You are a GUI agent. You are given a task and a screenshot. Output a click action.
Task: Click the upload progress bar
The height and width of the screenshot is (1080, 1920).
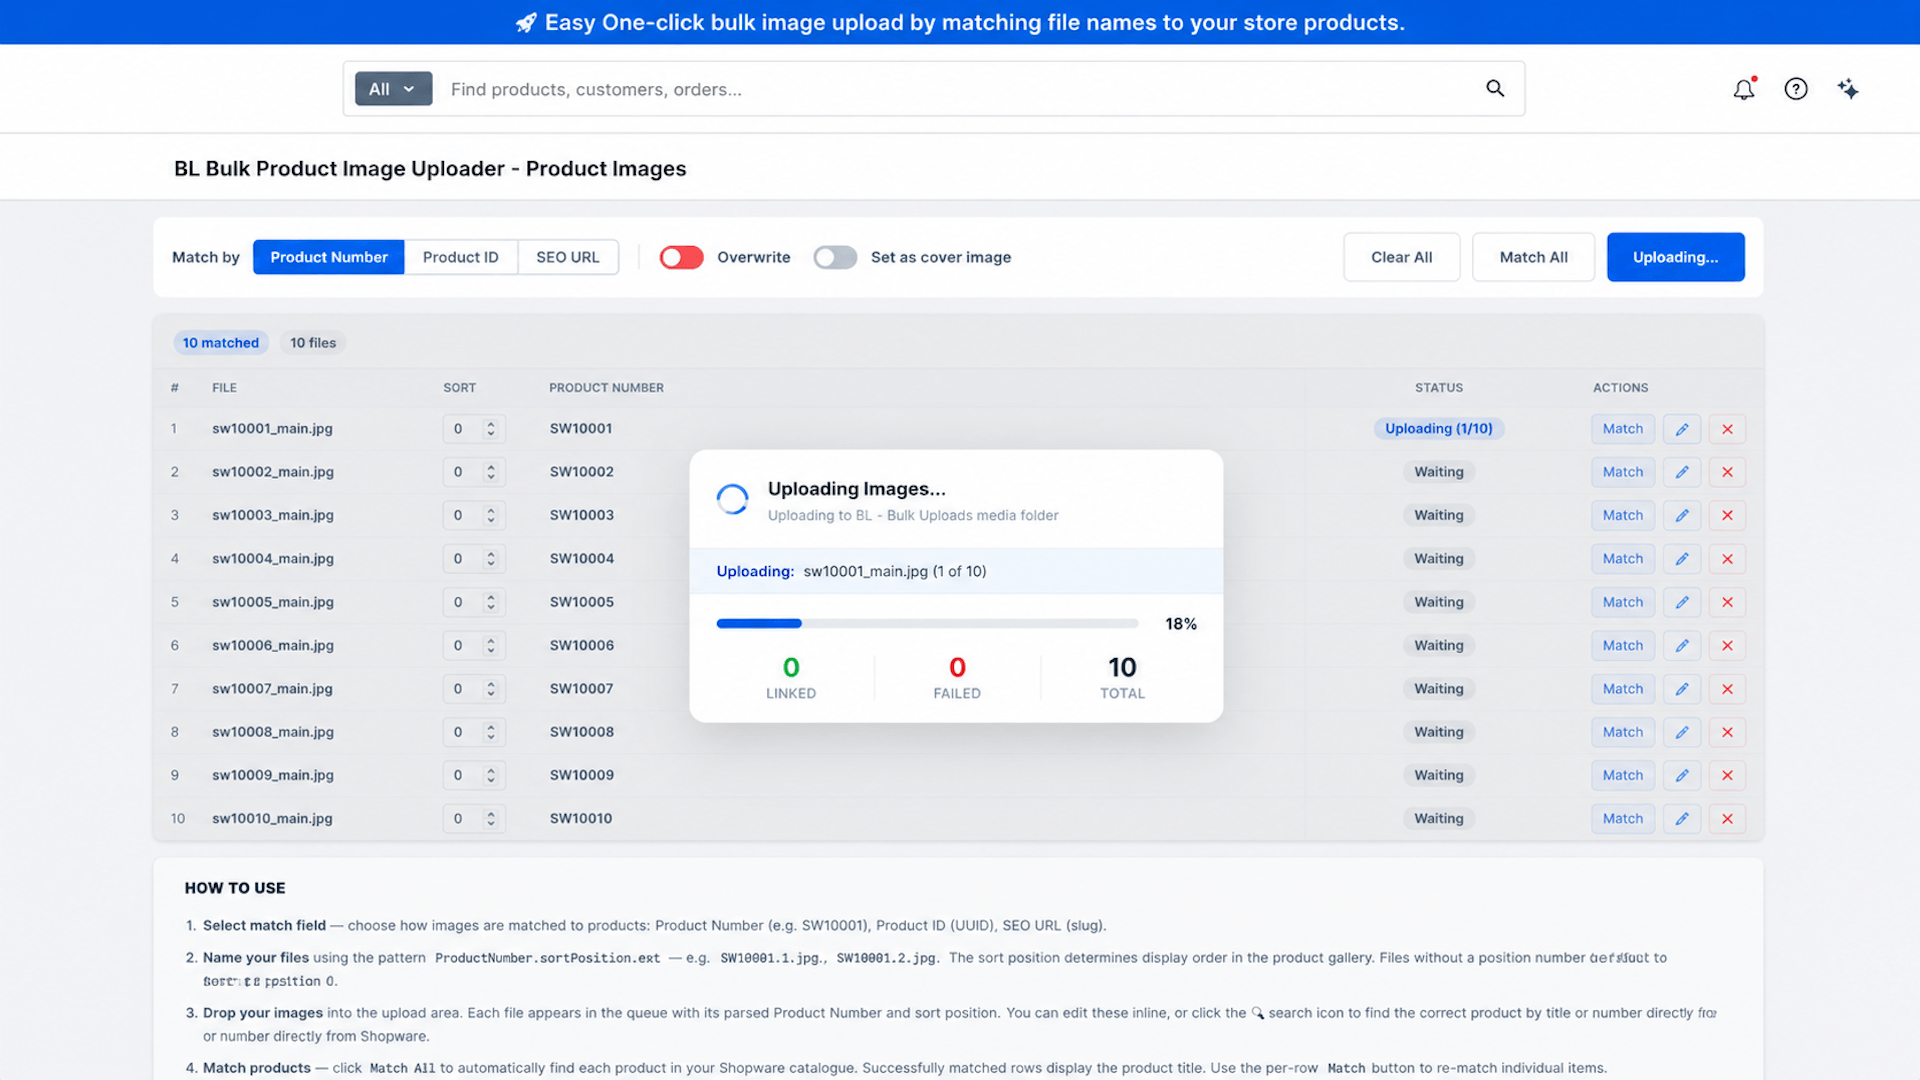[x=927, y=623]
